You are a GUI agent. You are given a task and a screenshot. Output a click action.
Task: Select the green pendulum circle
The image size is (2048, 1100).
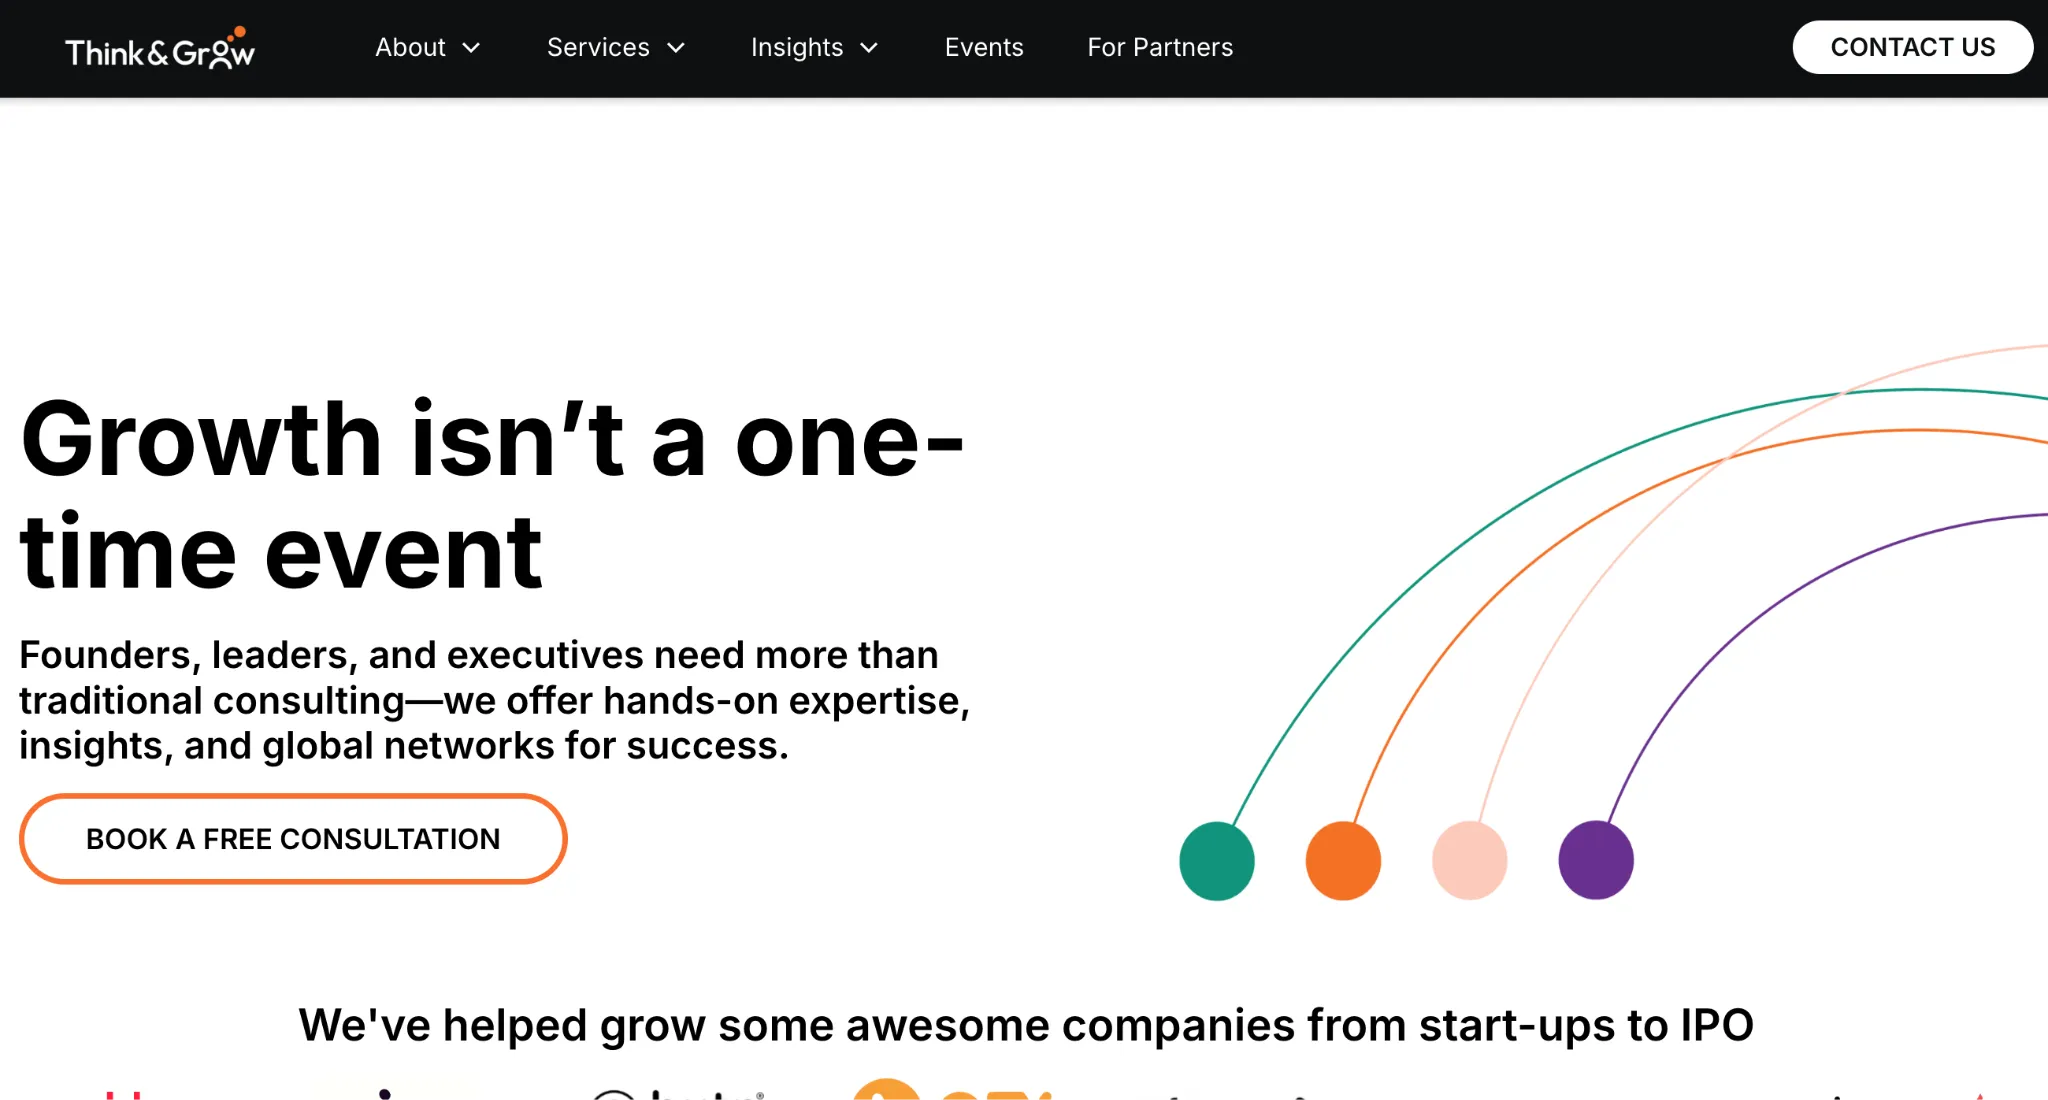(1217, 861)
